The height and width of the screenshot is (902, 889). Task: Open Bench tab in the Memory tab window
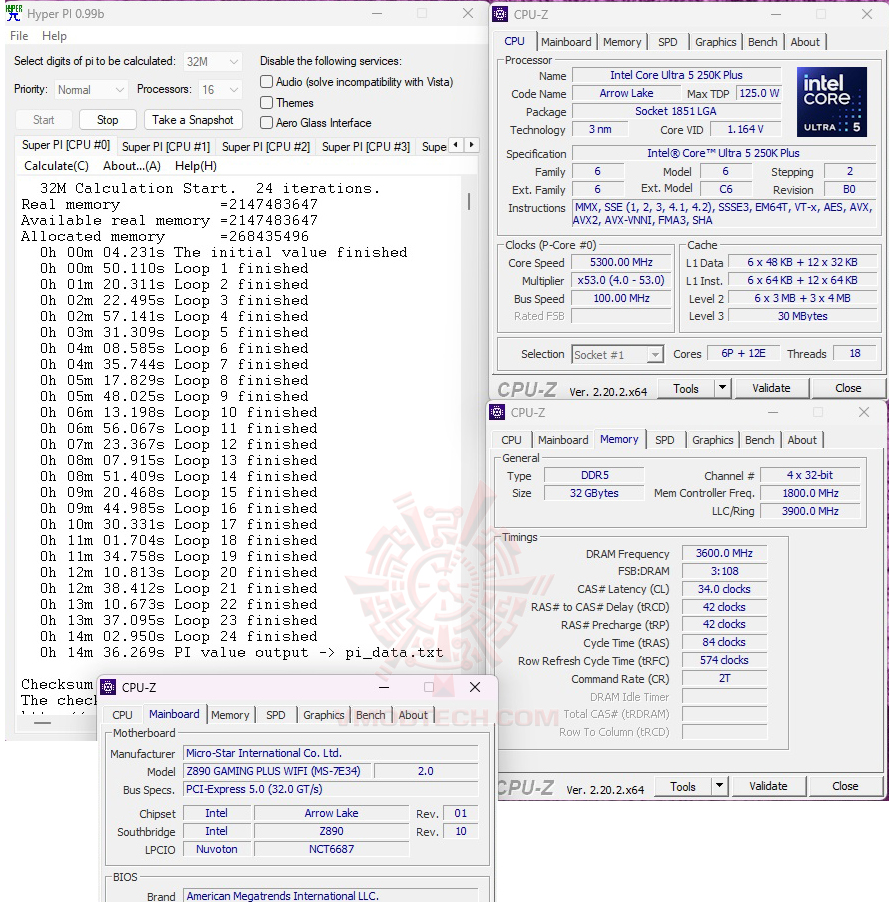[760, 440]
